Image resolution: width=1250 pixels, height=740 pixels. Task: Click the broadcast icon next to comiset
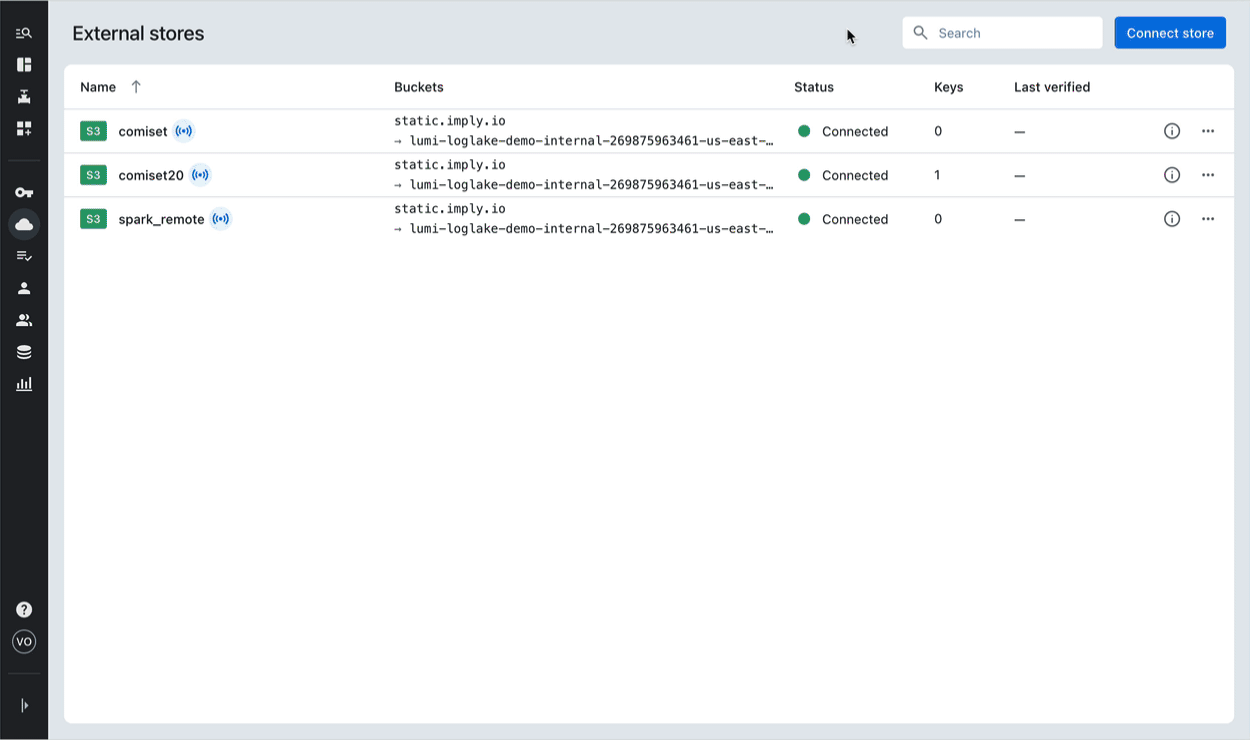coord(184,131)
